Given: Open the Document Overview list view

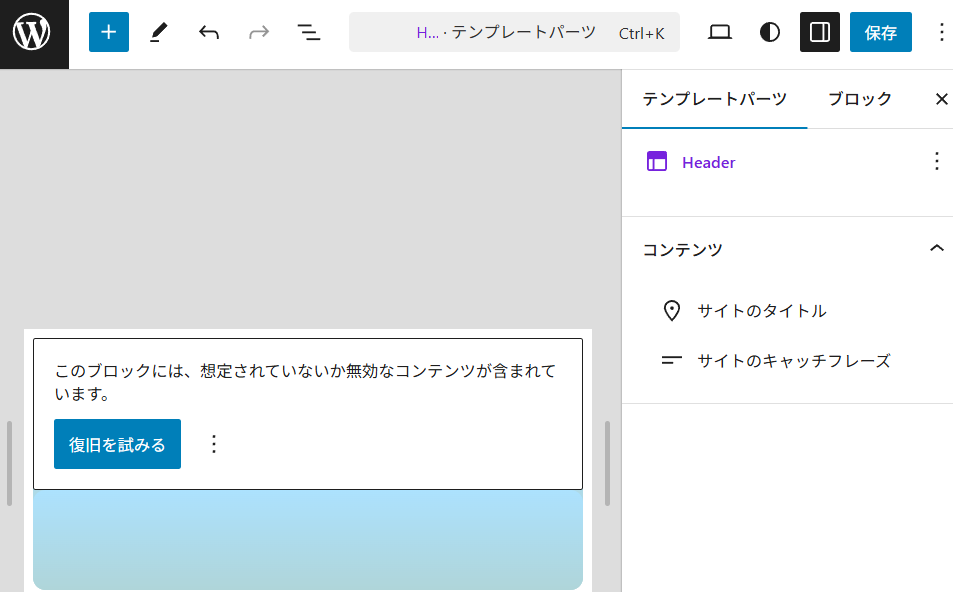Looking at the screenshot, I should tap(309, 33).
